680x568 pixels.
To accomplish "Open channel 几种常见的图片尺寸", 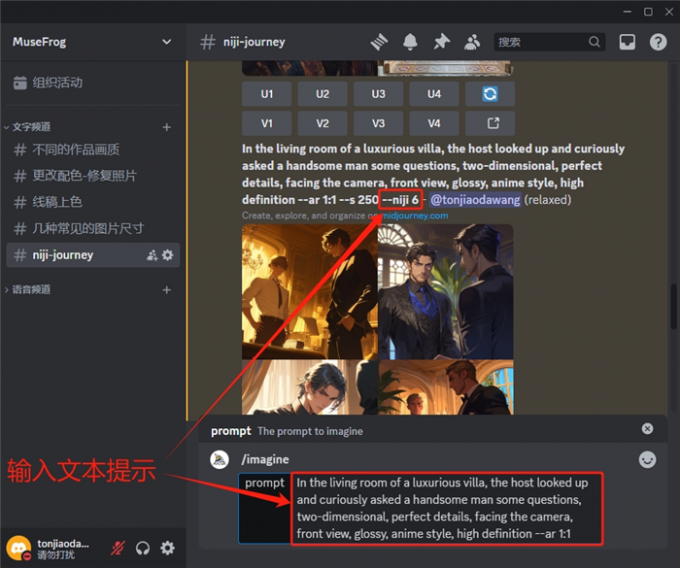I will pyautogui.click(x=93, y=229).
